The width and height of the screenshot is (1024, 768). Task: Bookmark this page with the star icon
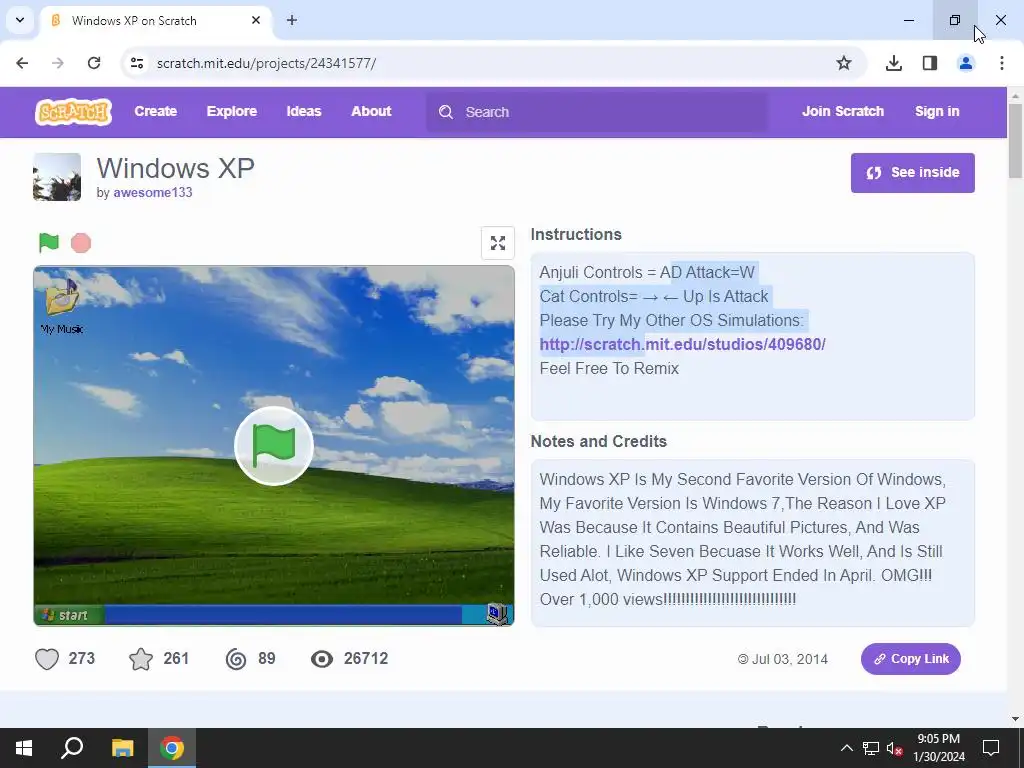(x=844, y=63)
